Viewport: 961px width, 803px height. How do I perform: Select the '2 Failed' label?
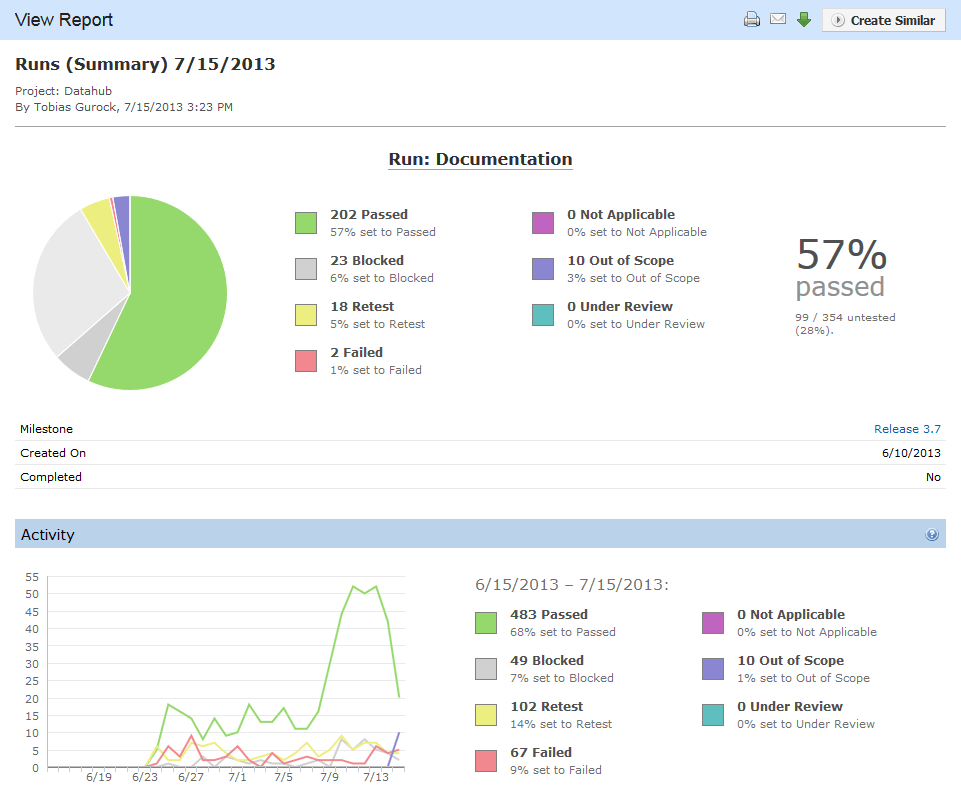point(357,352)
